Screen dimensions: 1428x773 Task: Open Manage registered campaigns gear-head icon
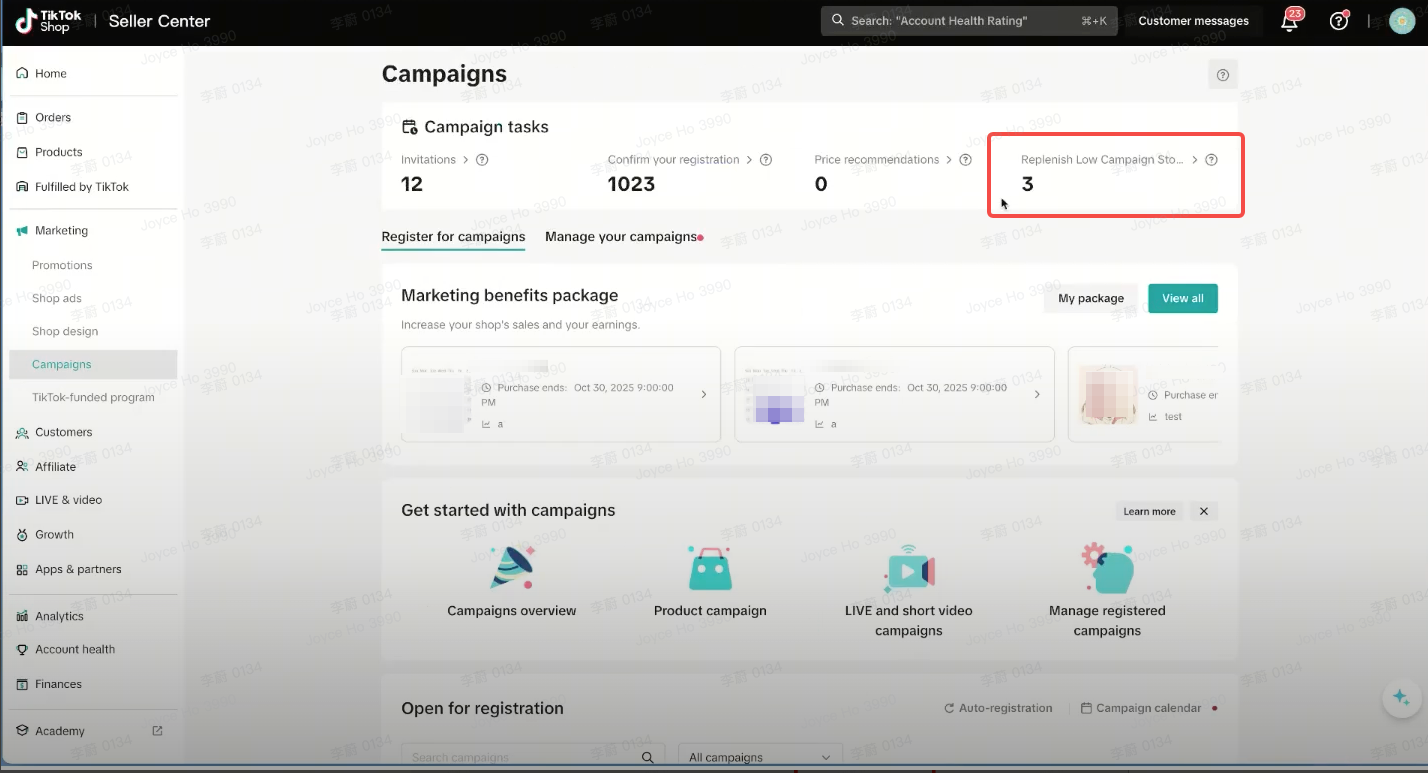1107,568
